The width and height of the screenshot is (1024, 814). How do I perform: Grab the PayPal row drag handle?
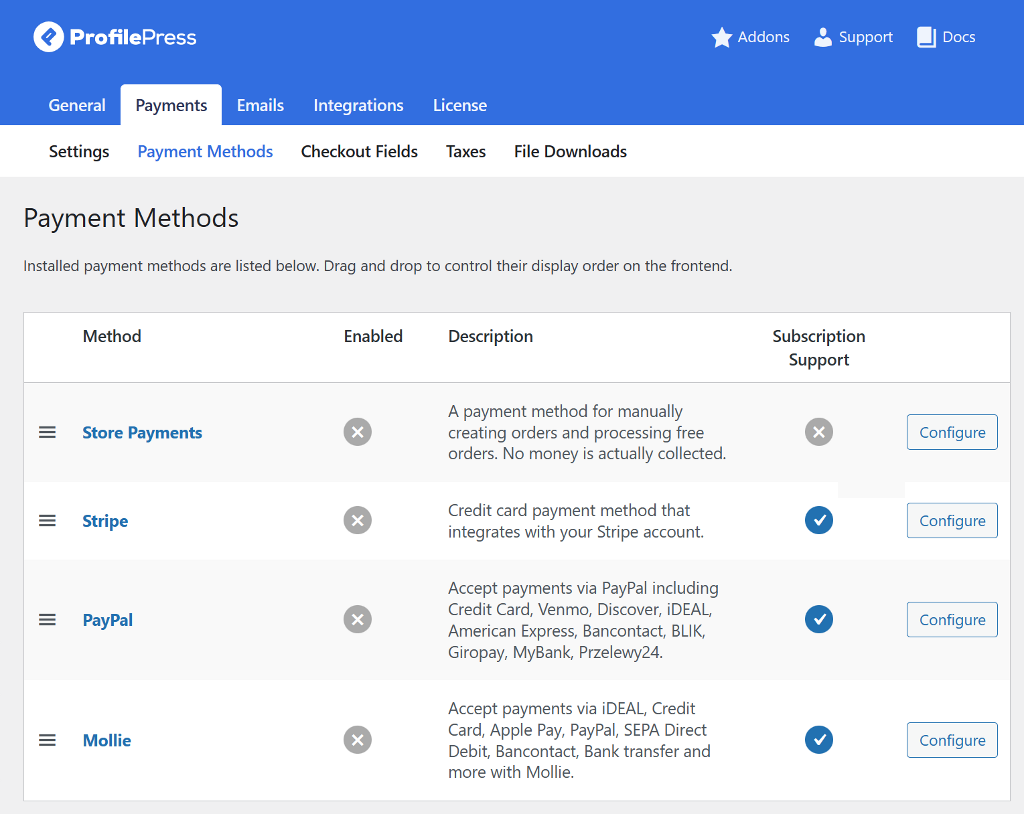[47, 619]
